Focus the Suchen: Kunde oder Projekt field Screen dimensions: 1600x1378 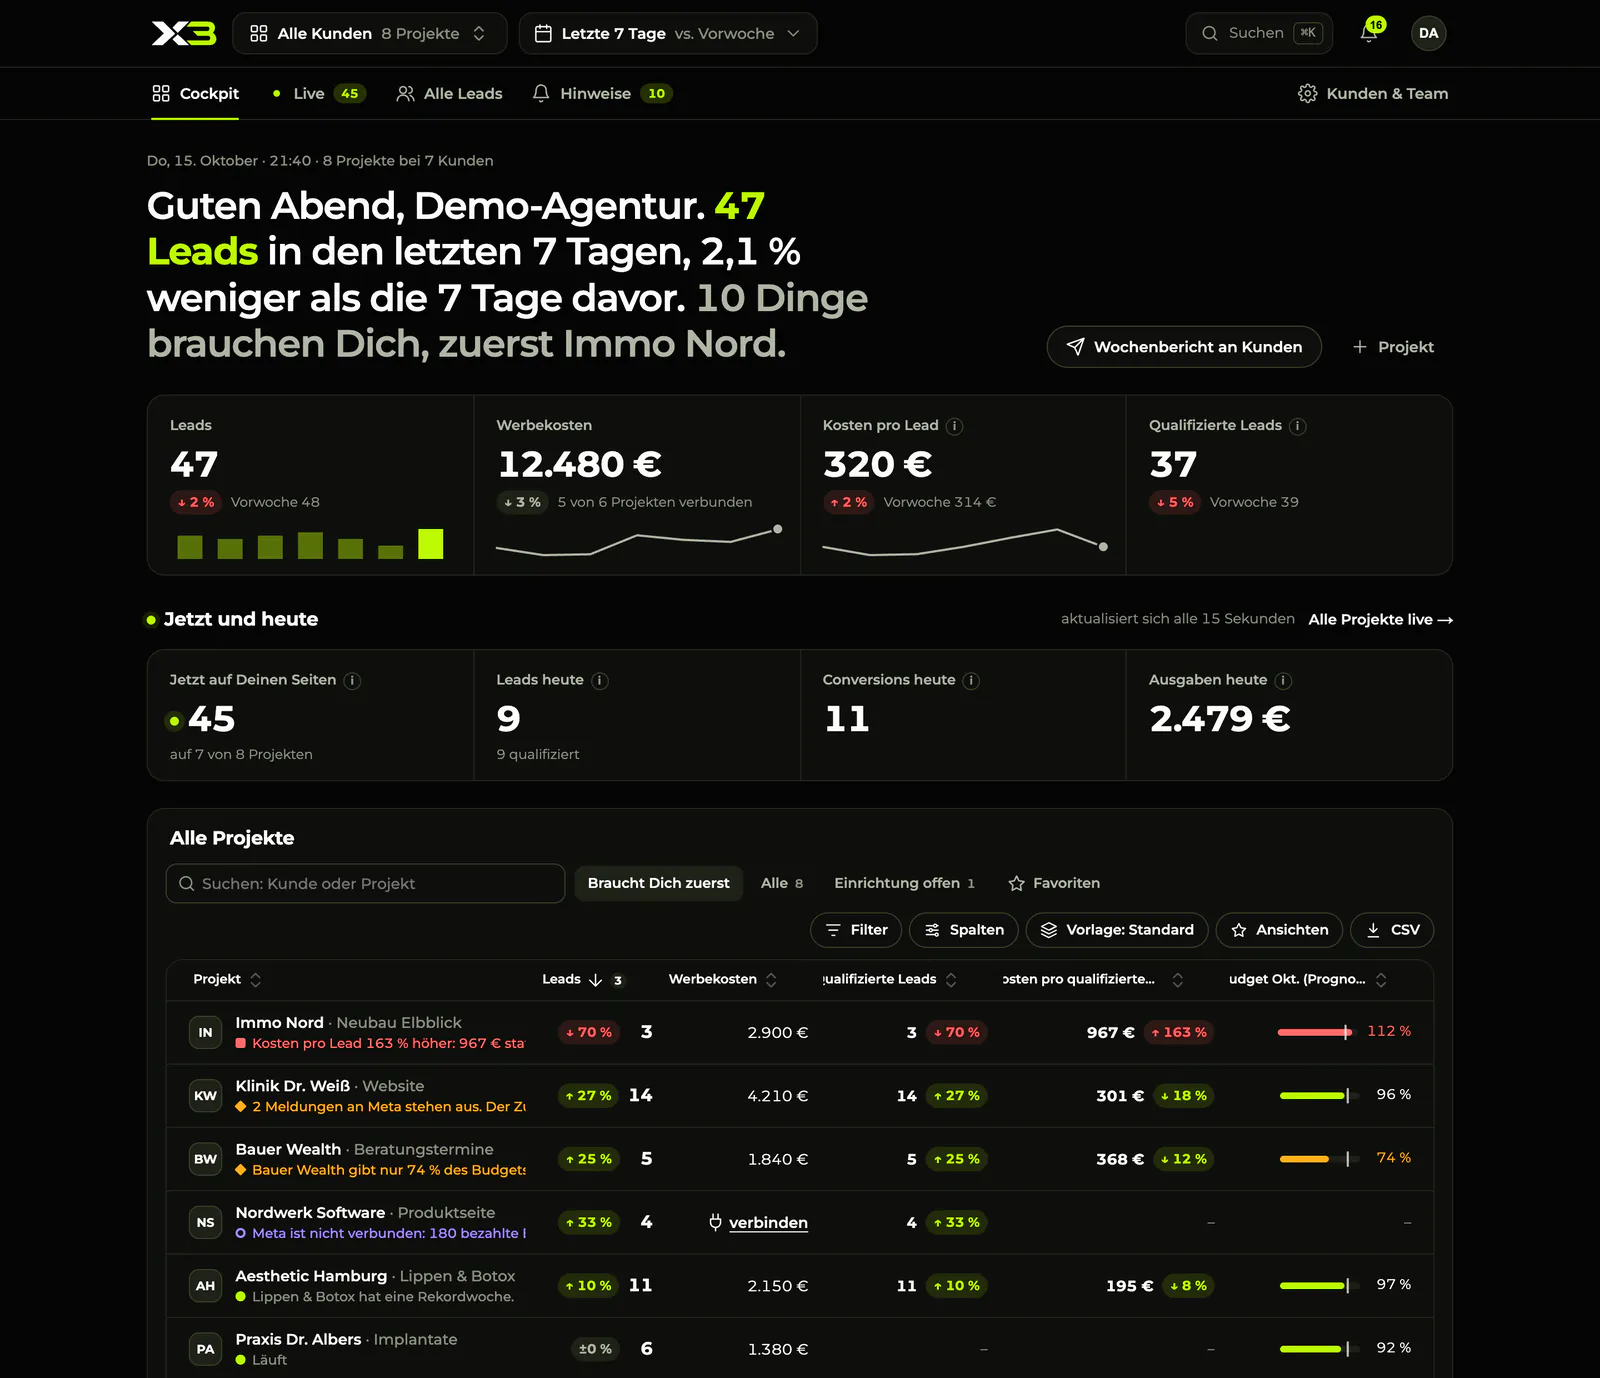[366, 883]
